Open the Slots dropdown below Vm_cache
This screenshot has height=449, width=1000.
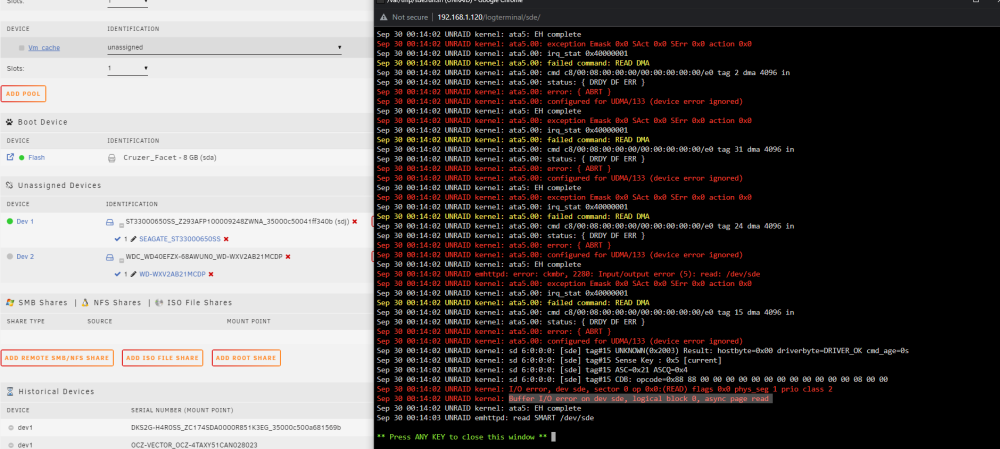click(x=128, y=68)
